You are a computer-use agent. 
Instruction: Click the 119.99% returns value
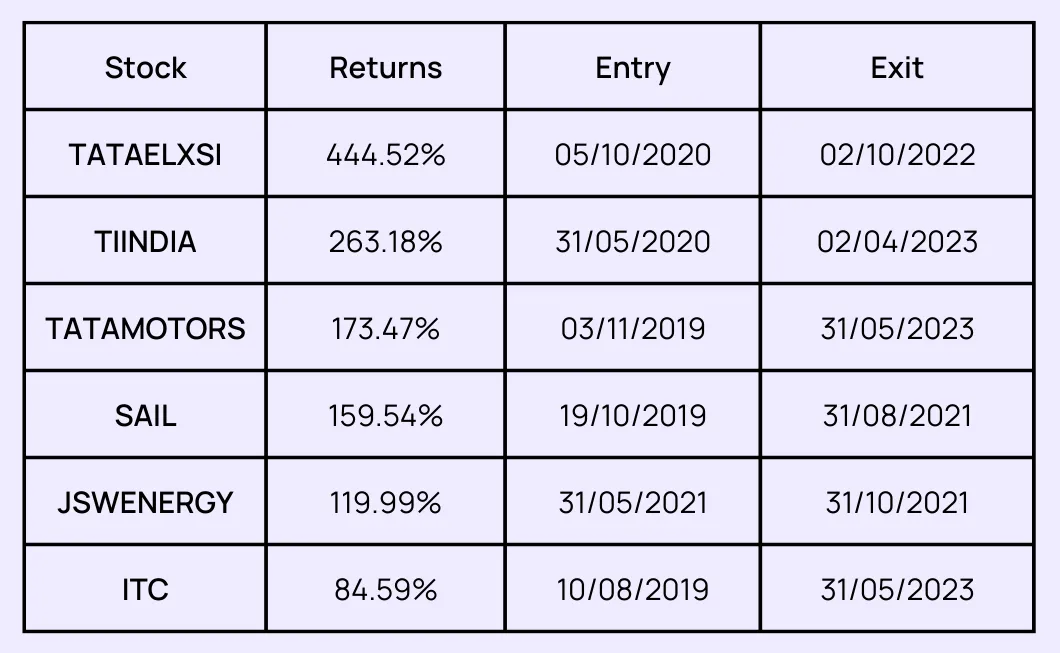point(385,503)
